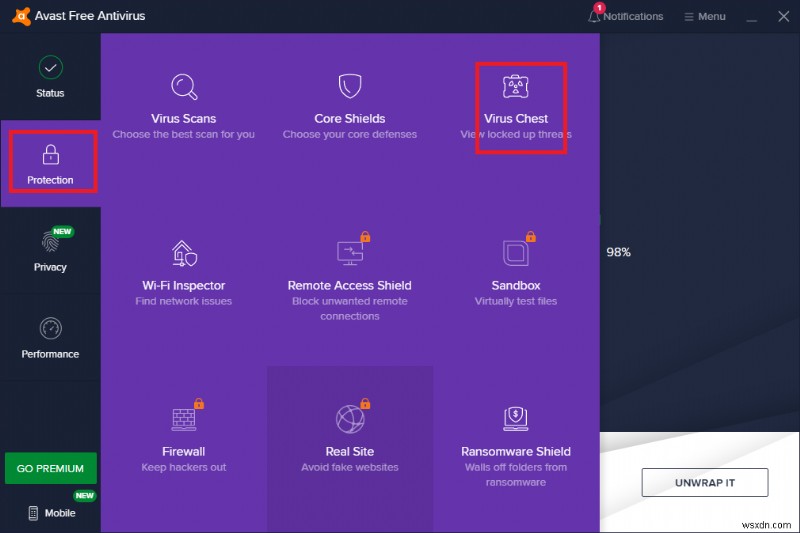Viewport: 800px width, 533px height.
Task: Open the Virus Chest icon
Action: pos(516,86)
